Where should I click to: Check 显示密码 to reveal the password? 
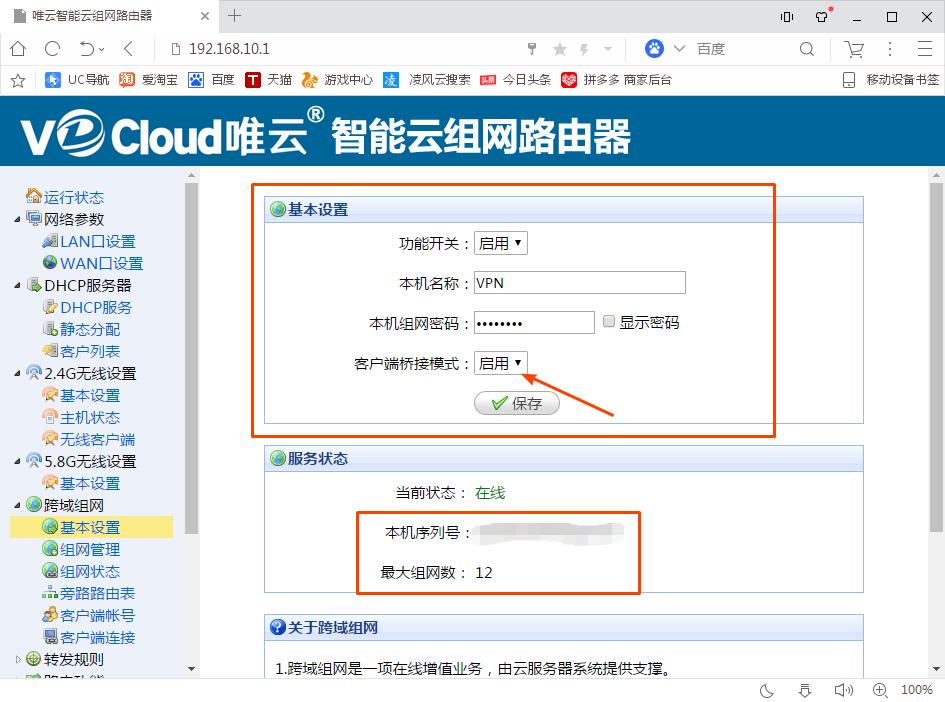(x=609, y=321)
